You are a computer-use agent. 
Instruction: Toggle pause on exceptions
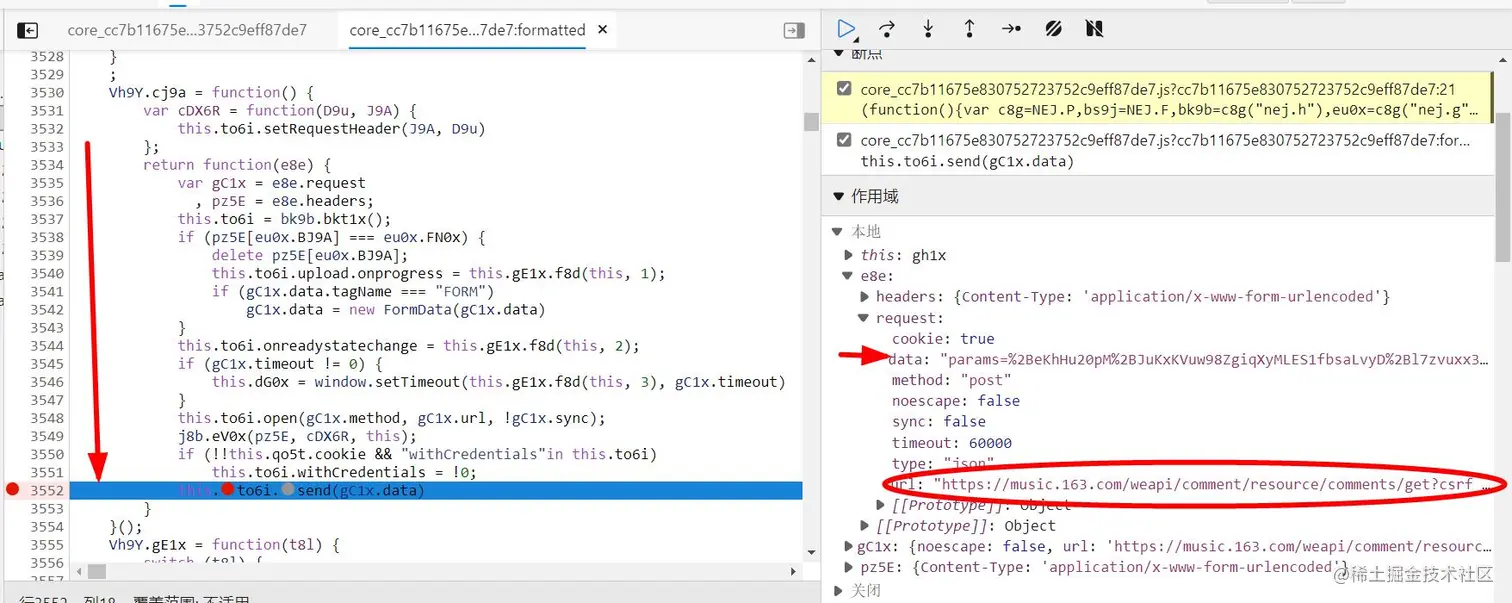pyautogui.click(x=1094, y=29)
